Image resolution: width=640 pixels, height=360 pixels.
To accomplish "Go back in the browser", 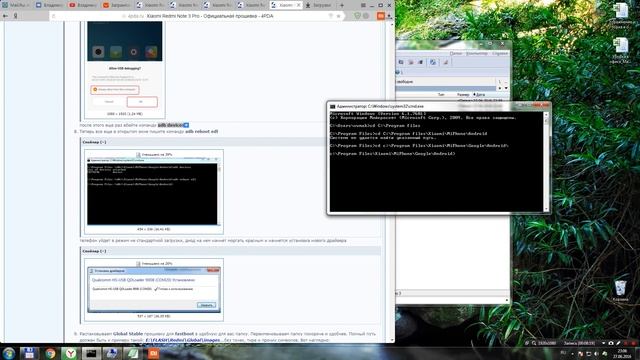I will point(5,16).
